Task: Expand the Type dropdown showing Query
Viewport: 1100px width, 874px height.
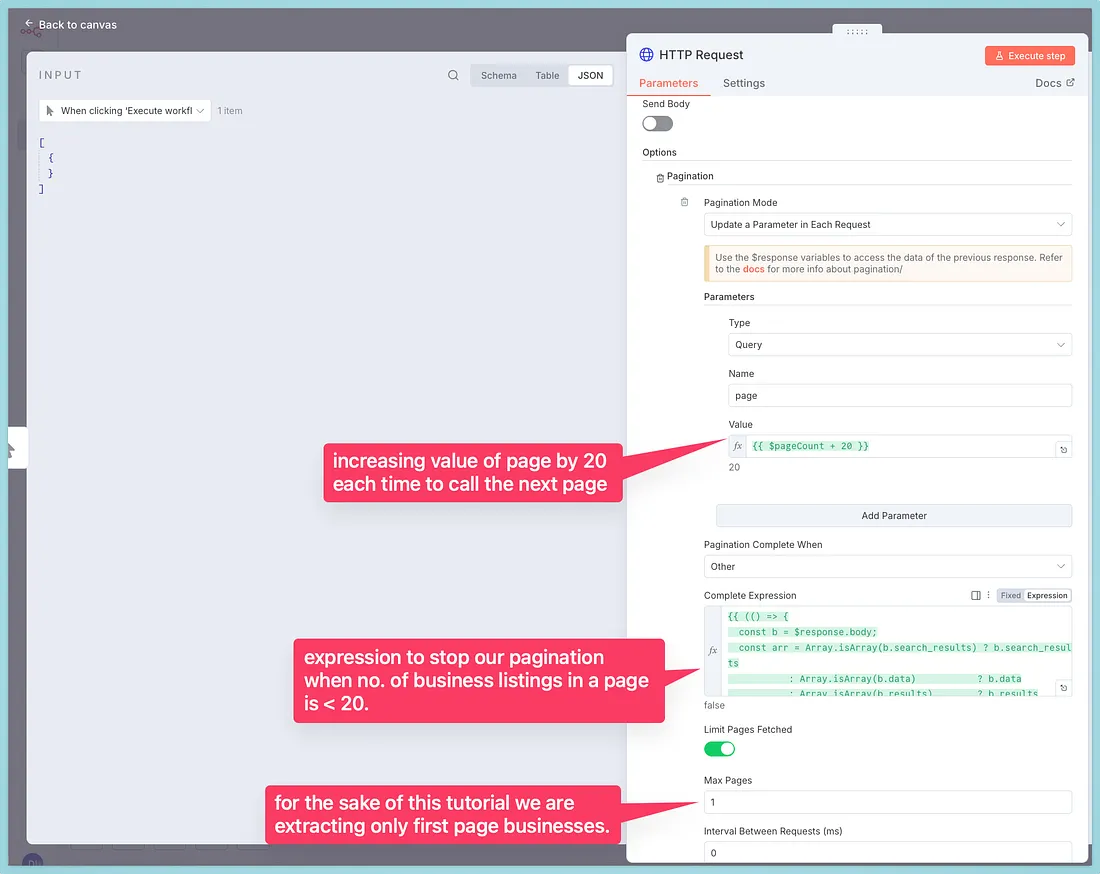Action: 899,345
